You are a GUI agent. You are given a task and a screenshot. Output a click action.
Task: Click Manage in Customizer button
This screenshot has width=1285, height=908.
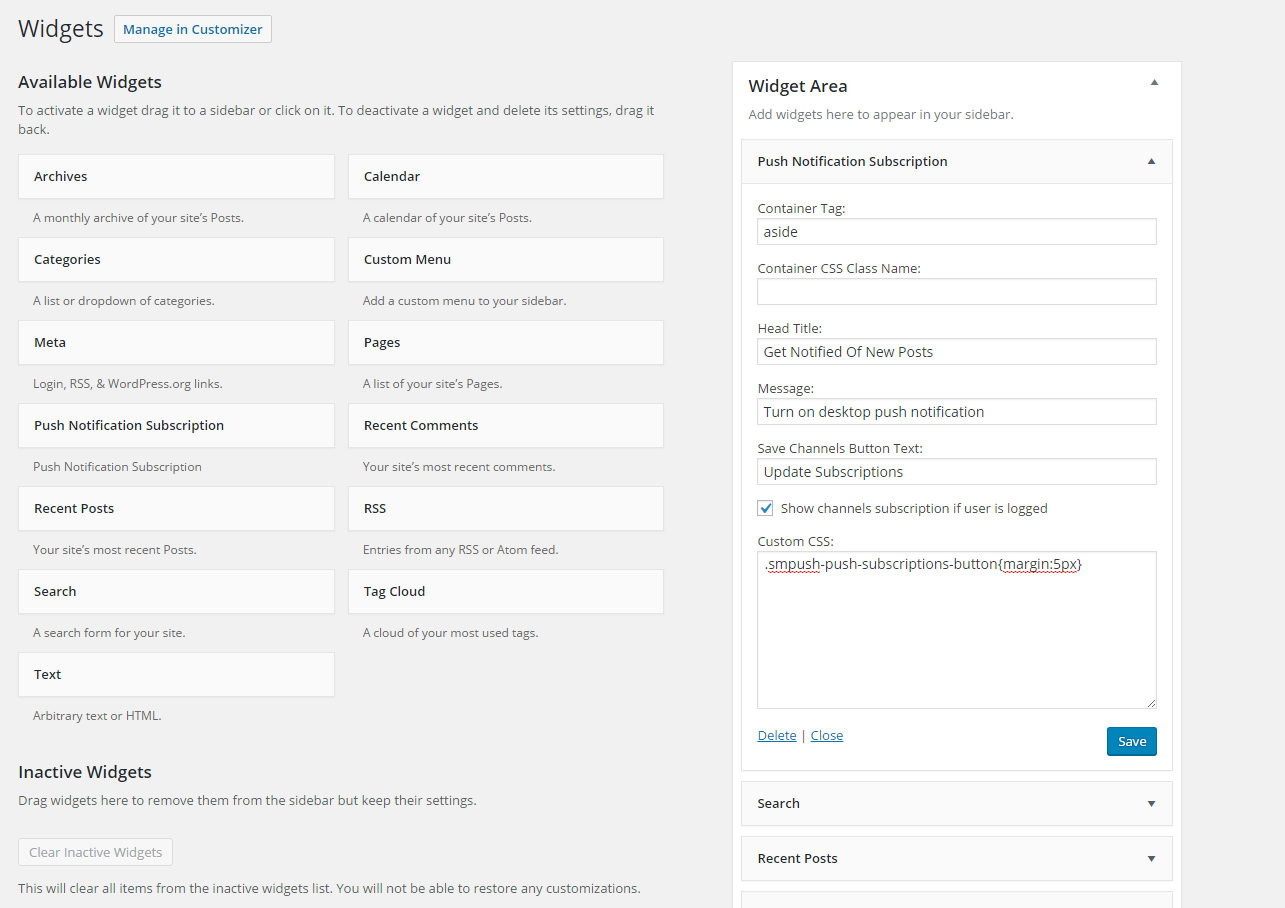click(x=193, y=29)
